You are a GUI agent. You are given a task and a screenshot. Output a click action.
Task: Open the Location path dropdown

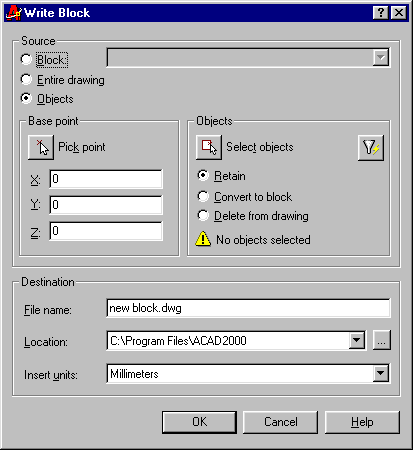(x=357, y=340)
